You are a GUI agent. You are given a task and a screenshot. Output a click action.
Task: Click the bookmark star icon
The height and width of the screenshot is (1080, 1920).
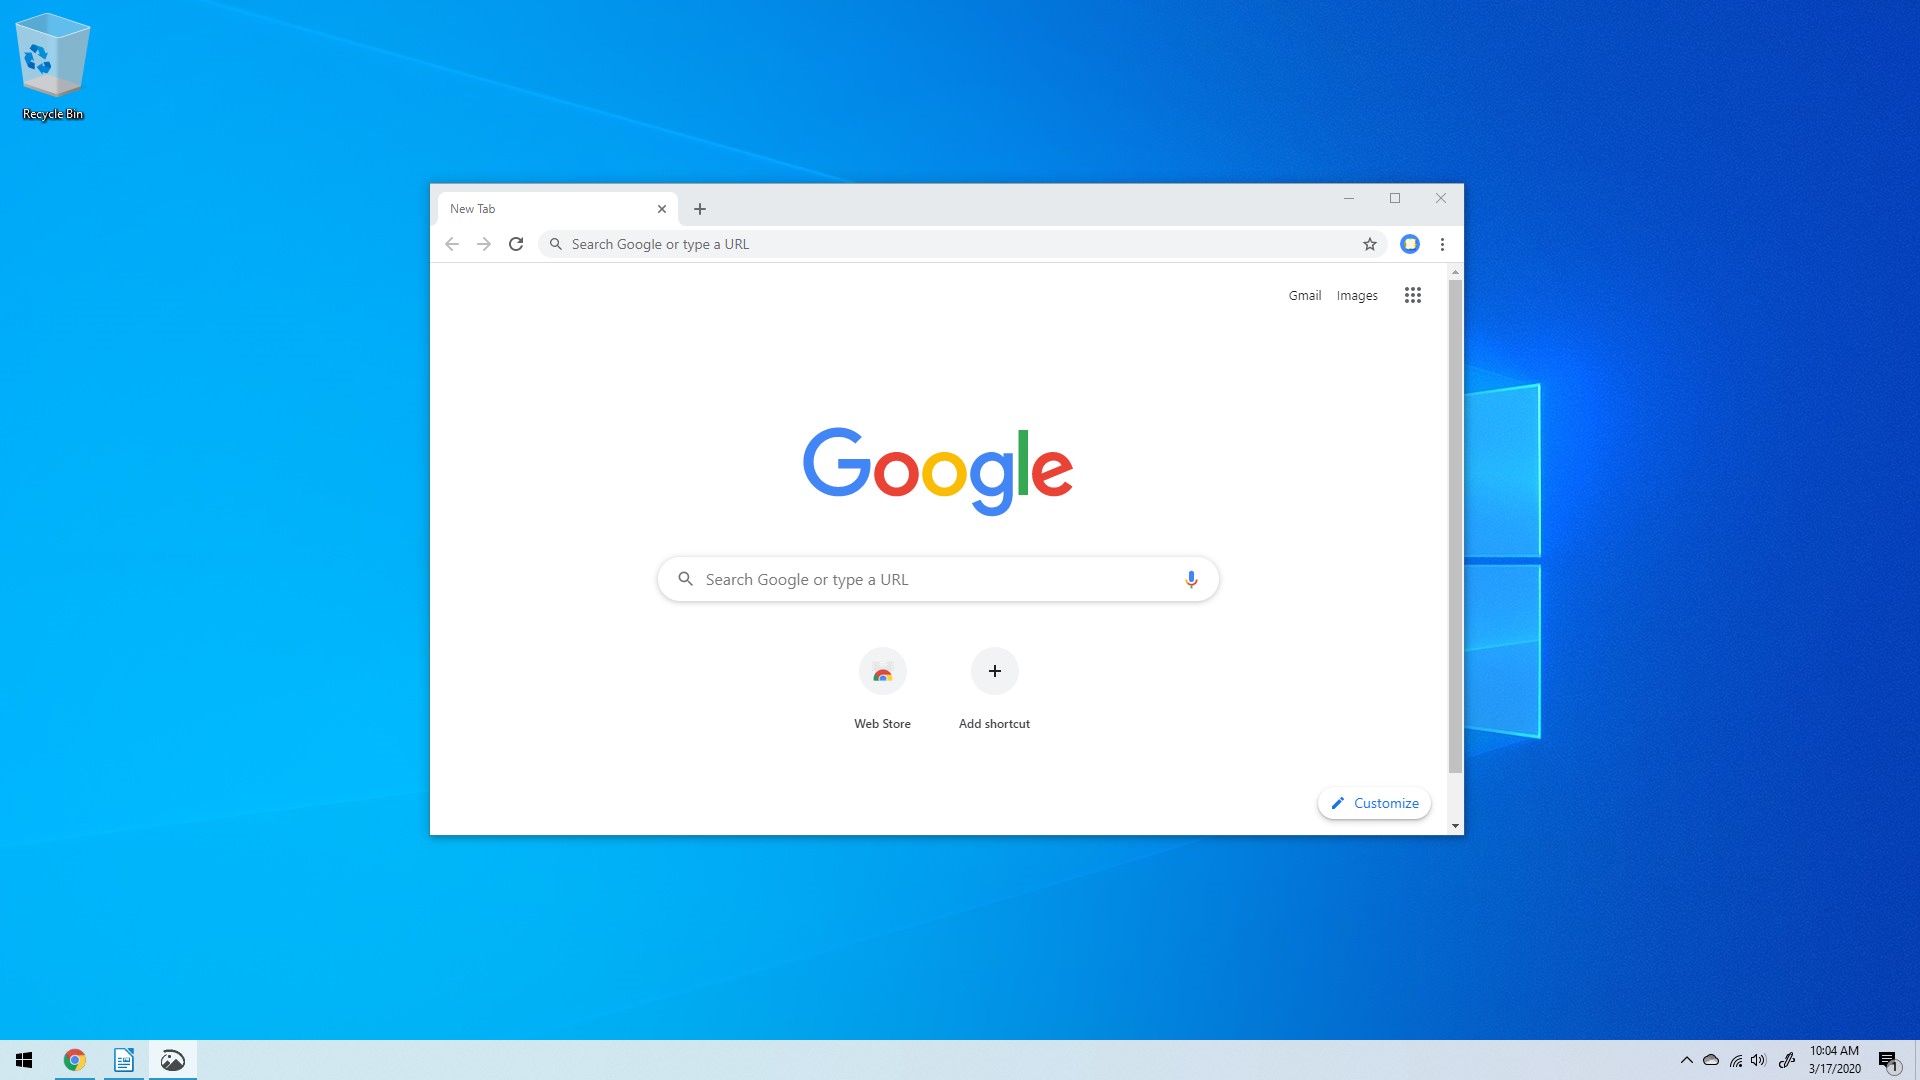pyautogui.click(x=1369, y=244)
